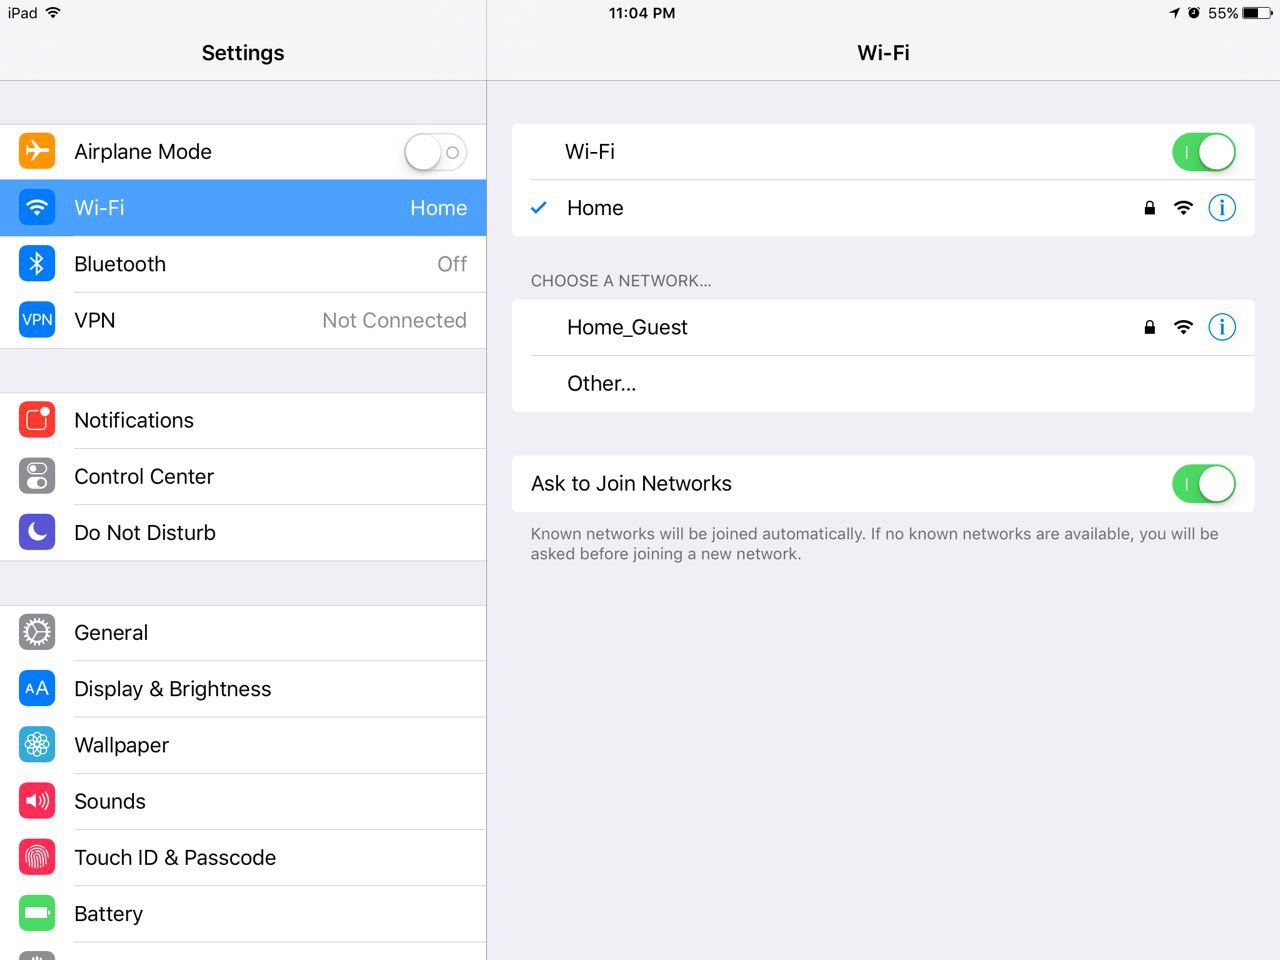The width and height of the screenshot is (1280, 960).
Task: Tap the red Notifications icon
Action: (x=37, y=420)
